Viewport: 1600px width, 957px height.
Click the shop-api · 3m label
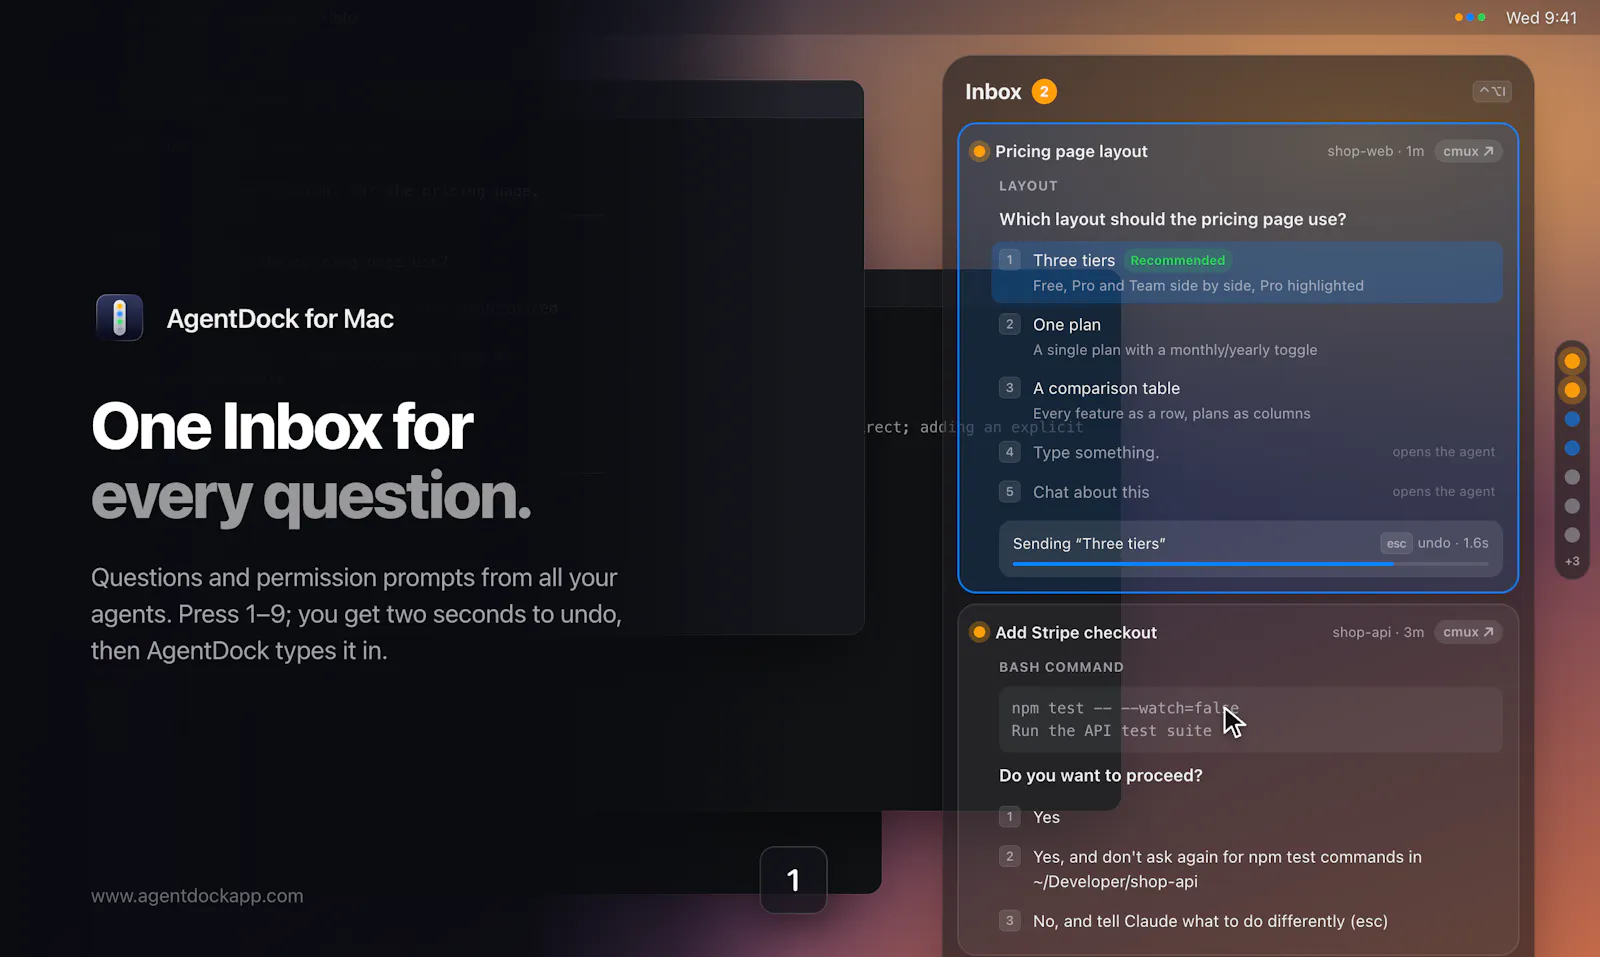click(x=1378, y=632)
